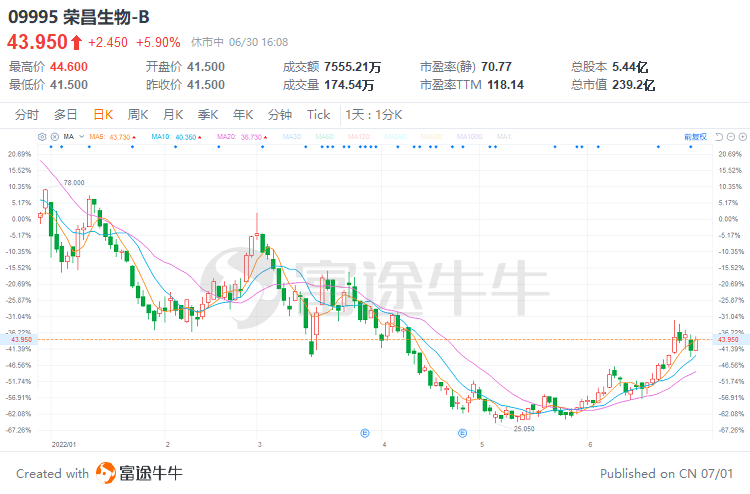Click the 总股本 5.44亿 value

pyautogui.click(x=630, y=67)
